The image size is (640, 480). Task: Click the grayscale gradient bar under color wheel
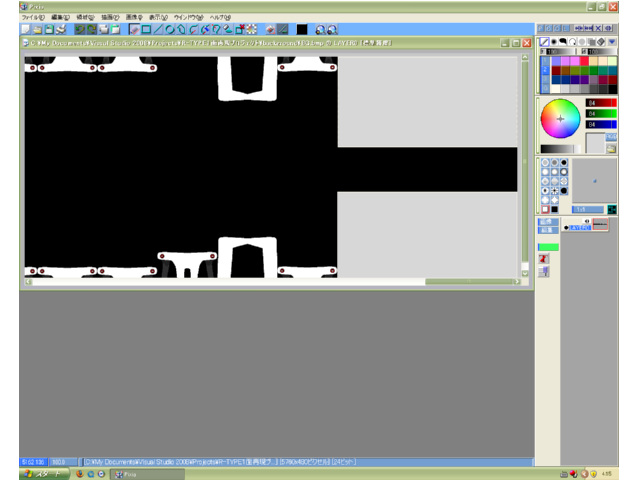[x=560, y=149]
